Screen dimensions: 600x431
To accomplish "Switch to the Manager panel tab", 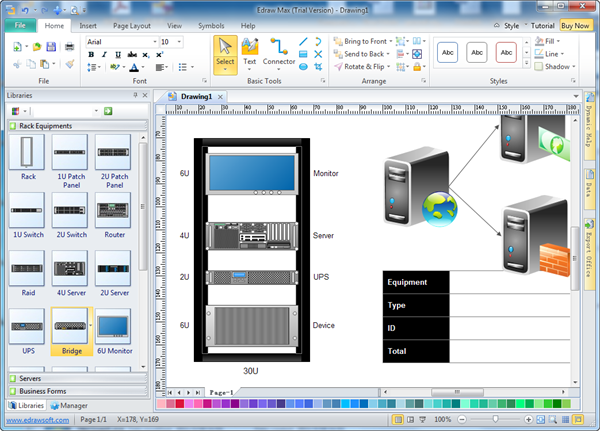I will click(68, 405).
